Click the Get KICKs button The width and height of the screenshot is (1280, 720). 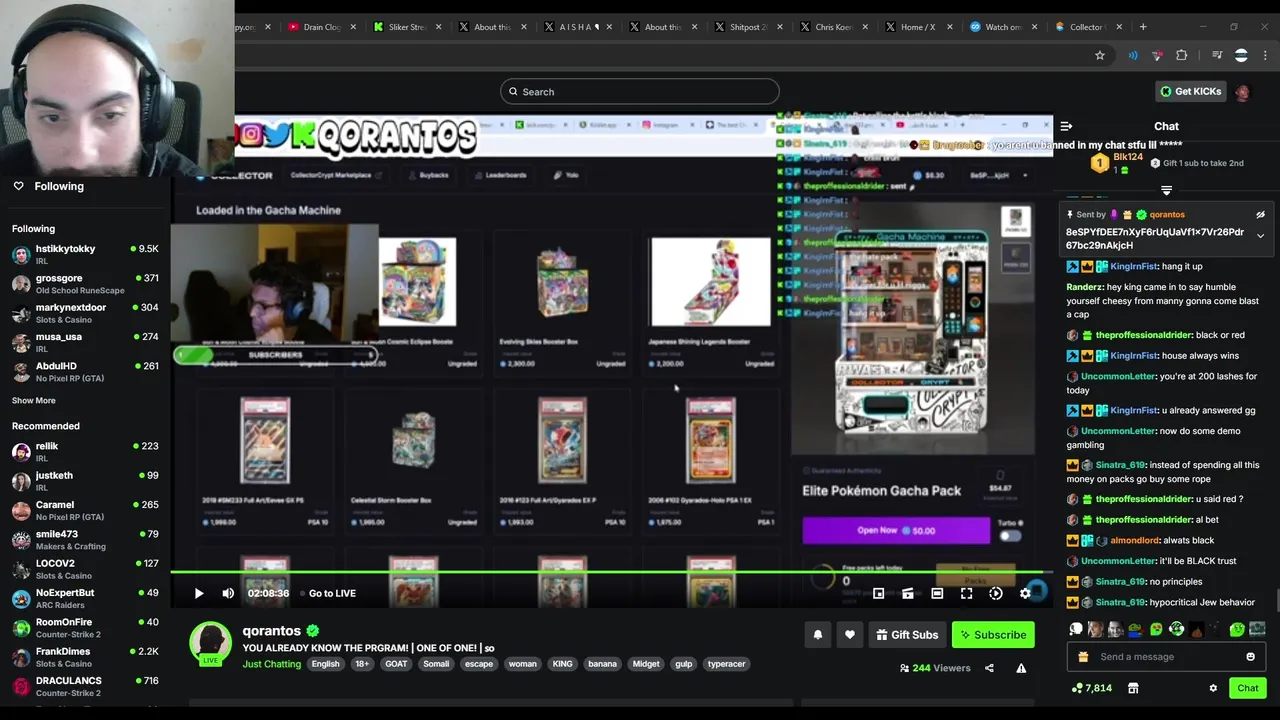[1190, 91]
